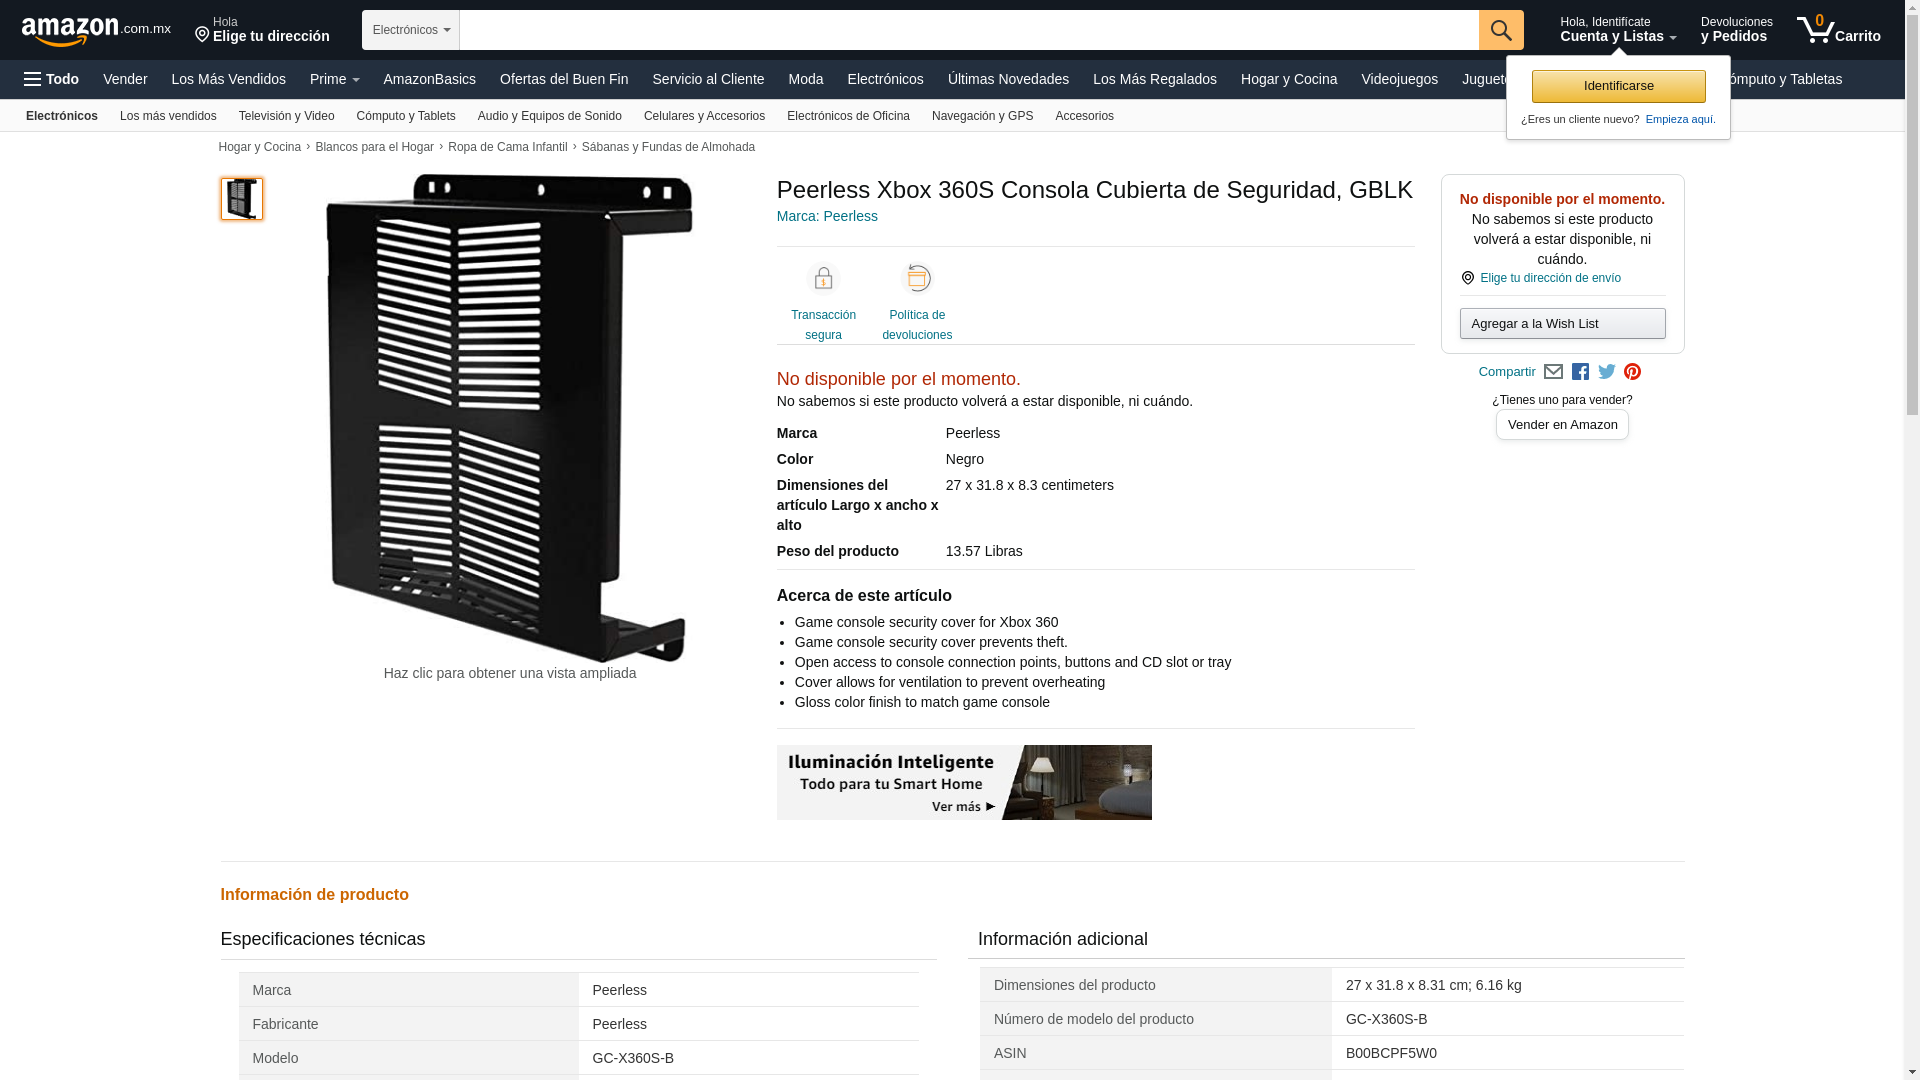Select the product image thumbnail
Screen dimensions: 1920x1080
coord(242,199)
